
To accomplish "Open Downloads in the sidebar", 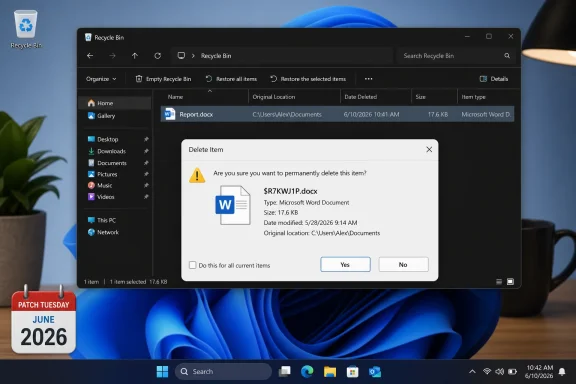I will click(x=111, y=151).
